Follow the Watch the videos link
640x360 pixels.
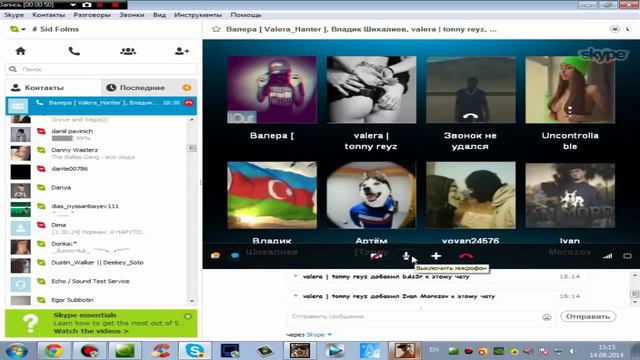91,331
